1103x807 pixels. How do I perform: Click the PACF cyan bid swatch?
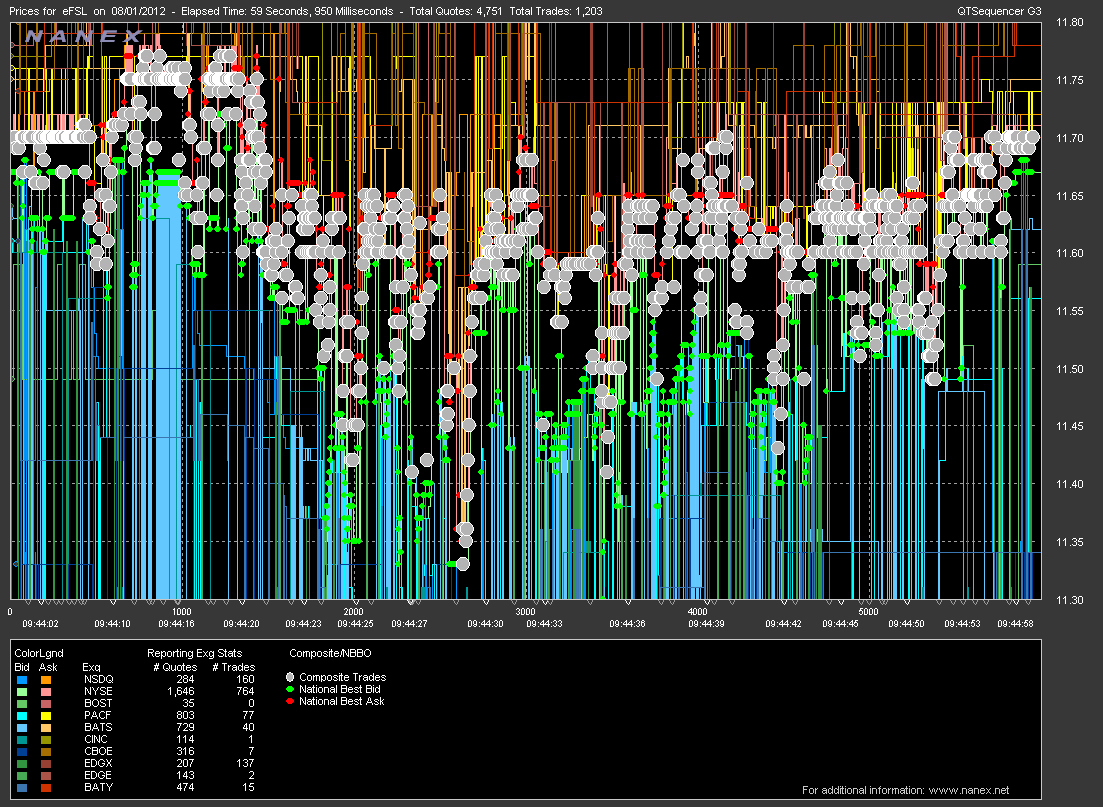[22, 716]
